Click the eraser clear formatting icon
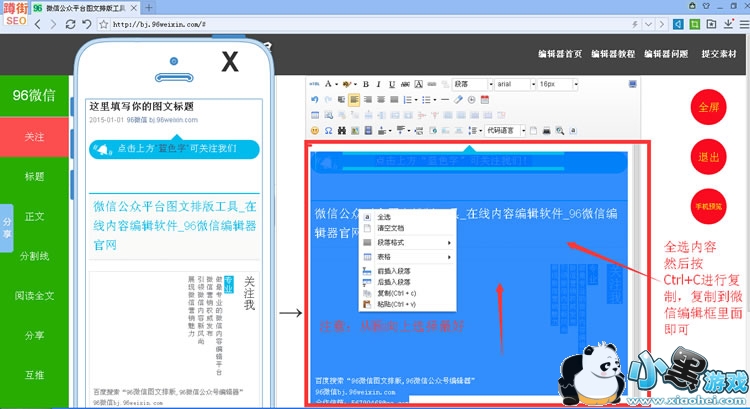This screenshot has width=750, height=409. tap(458, 99)
